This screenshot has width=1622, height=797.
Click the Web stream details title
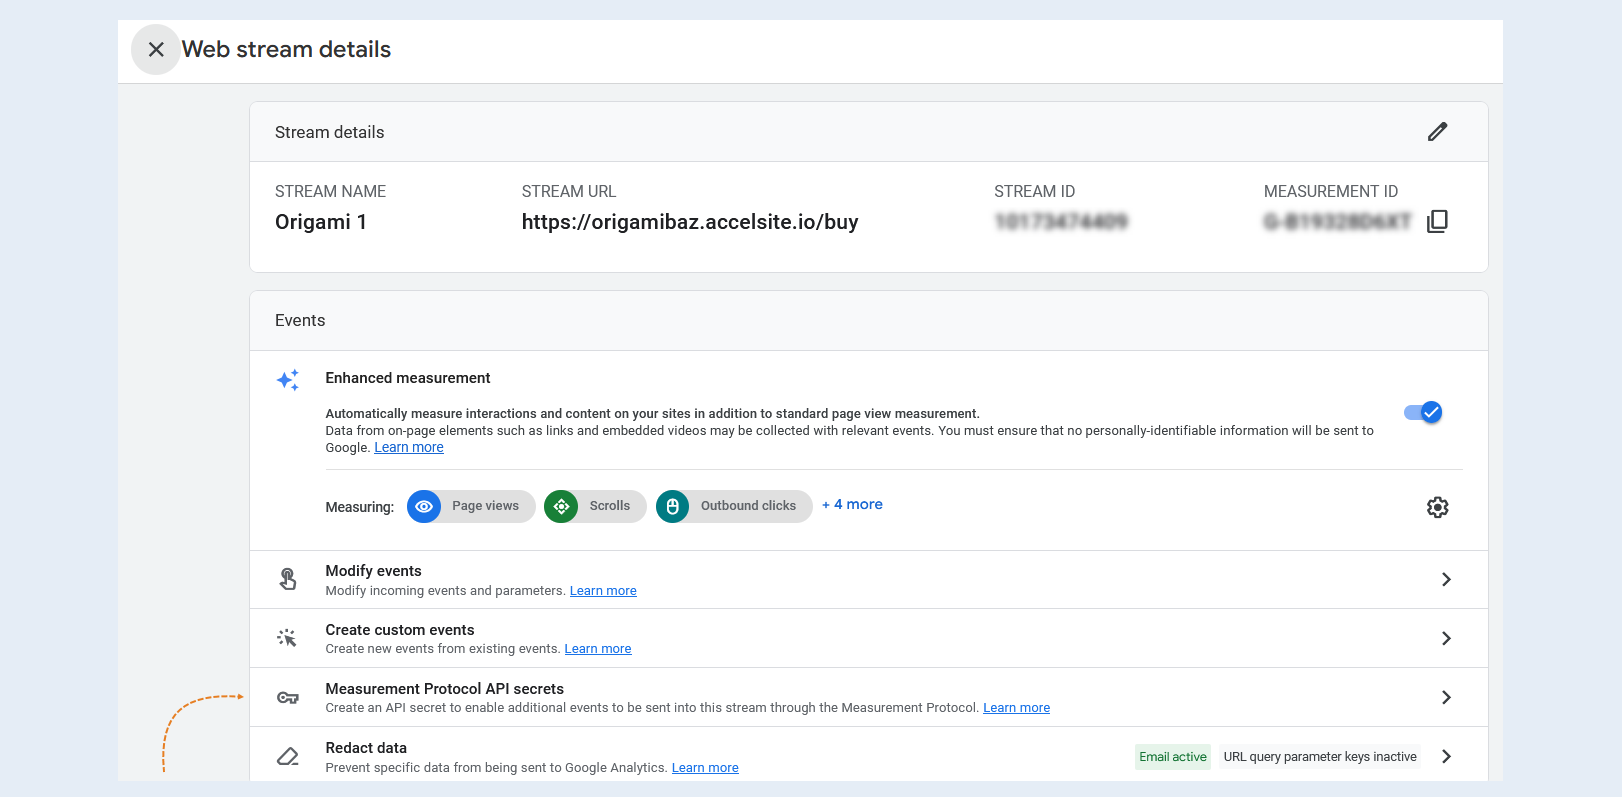pos(286,49)
